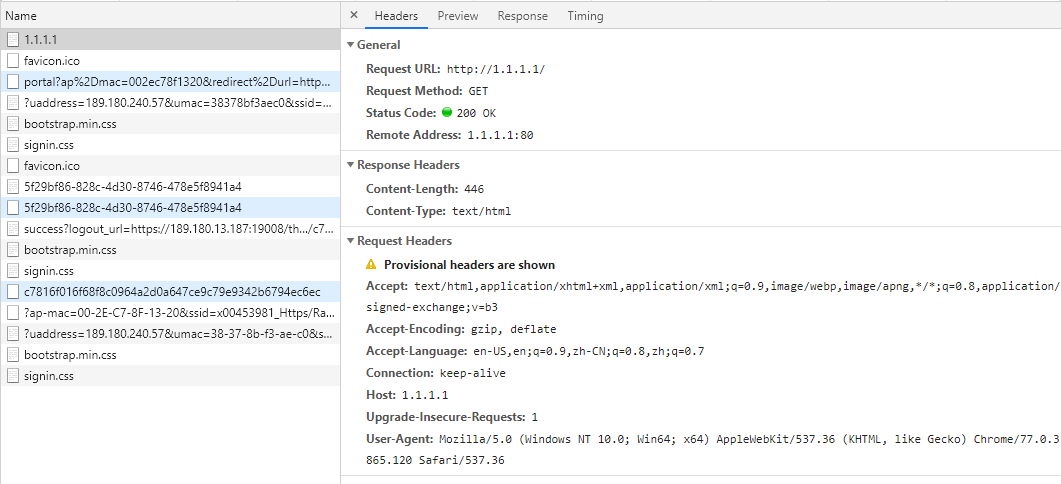This screenshot has height=484, width=1061.
Task: Click the first favicon.ico file icon
Action: [13, 60]
